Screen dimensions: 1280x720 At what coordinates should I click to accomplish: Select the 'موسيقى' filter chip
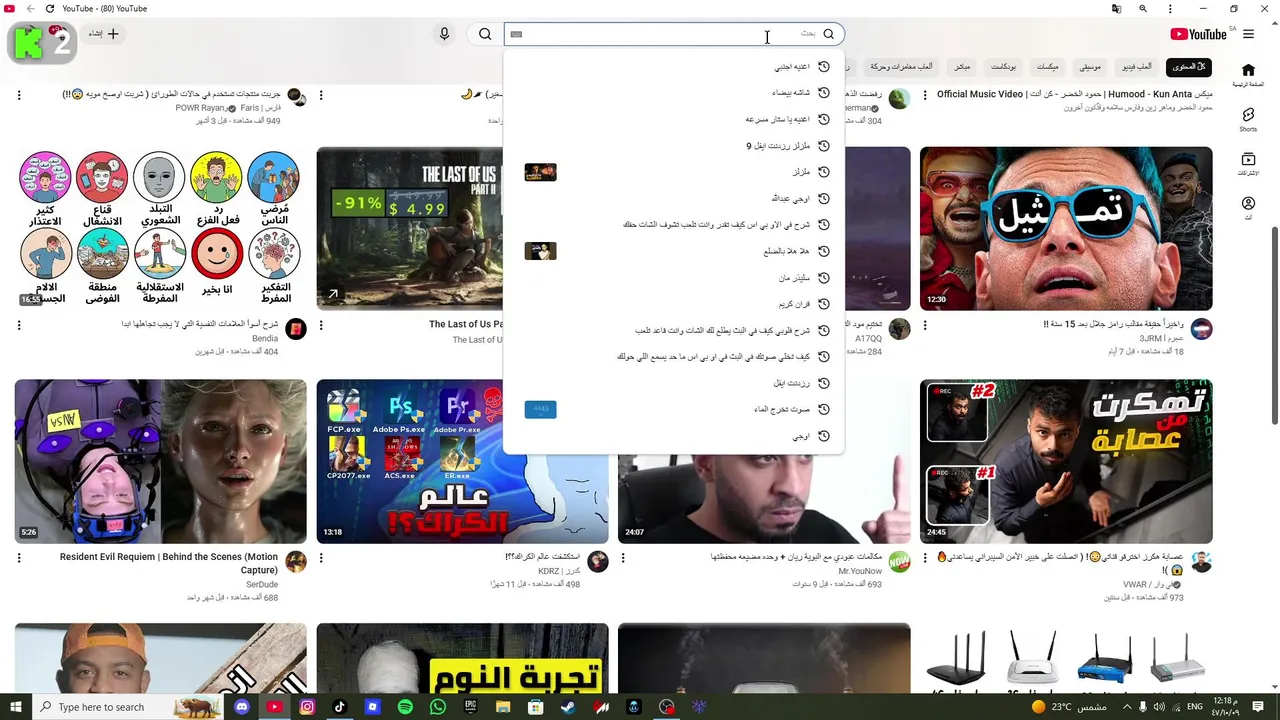coord(1089,66)
